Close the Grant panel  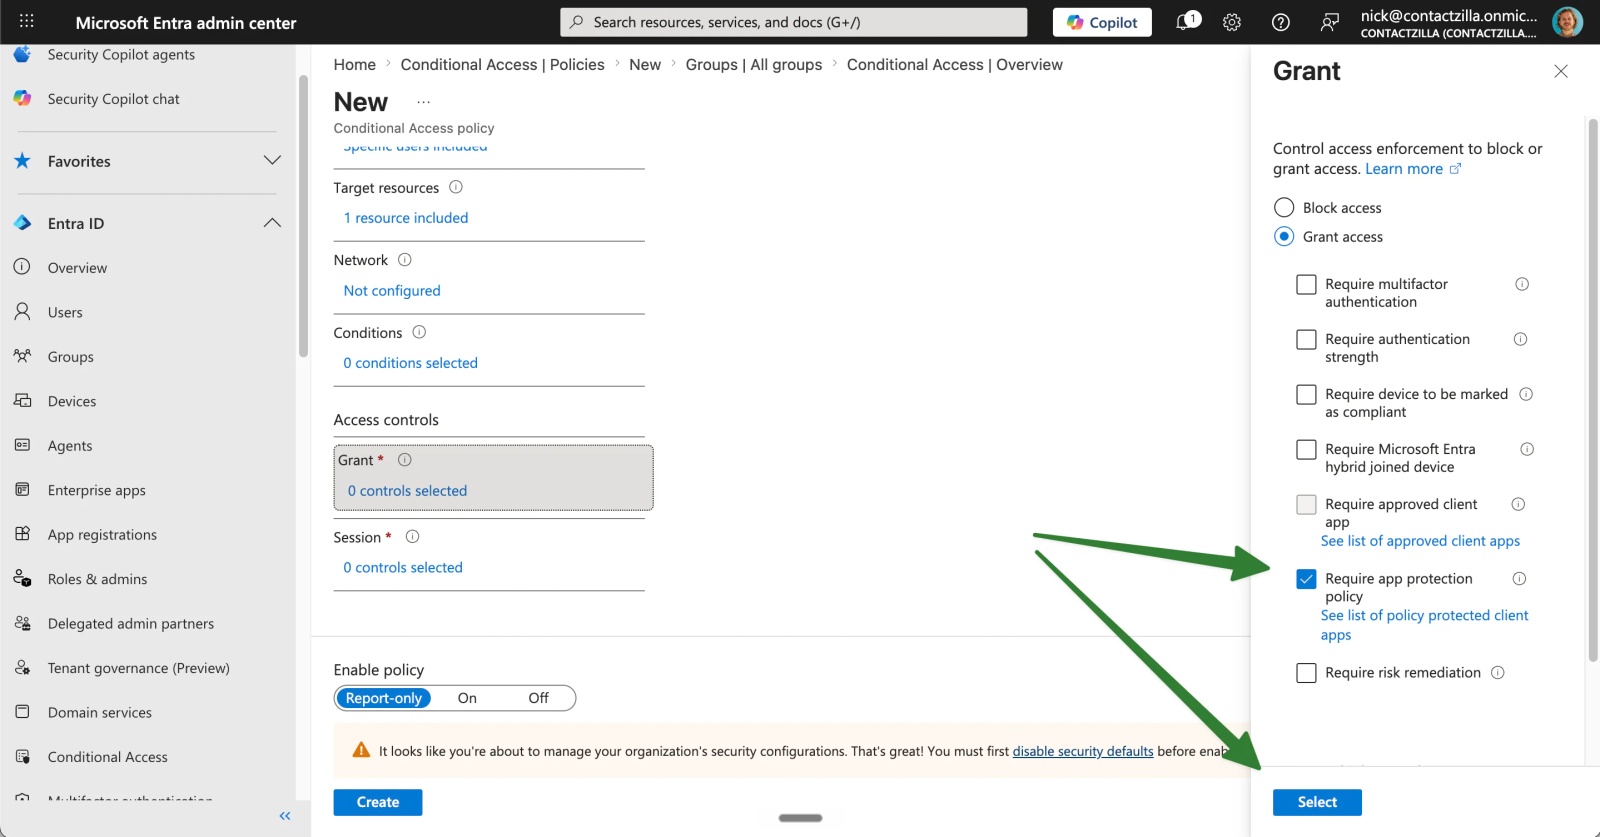click(1561, 71)
